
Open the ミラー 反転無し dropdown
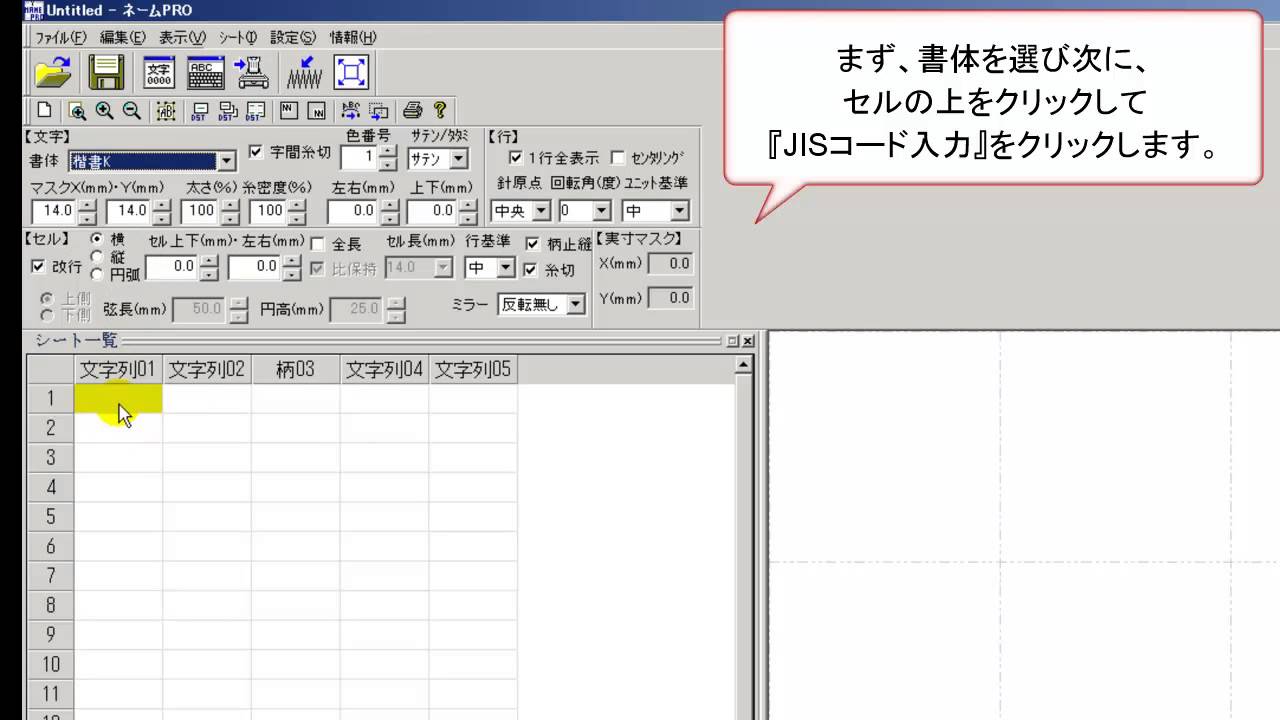pyautogui.click(x=576, y=305)
